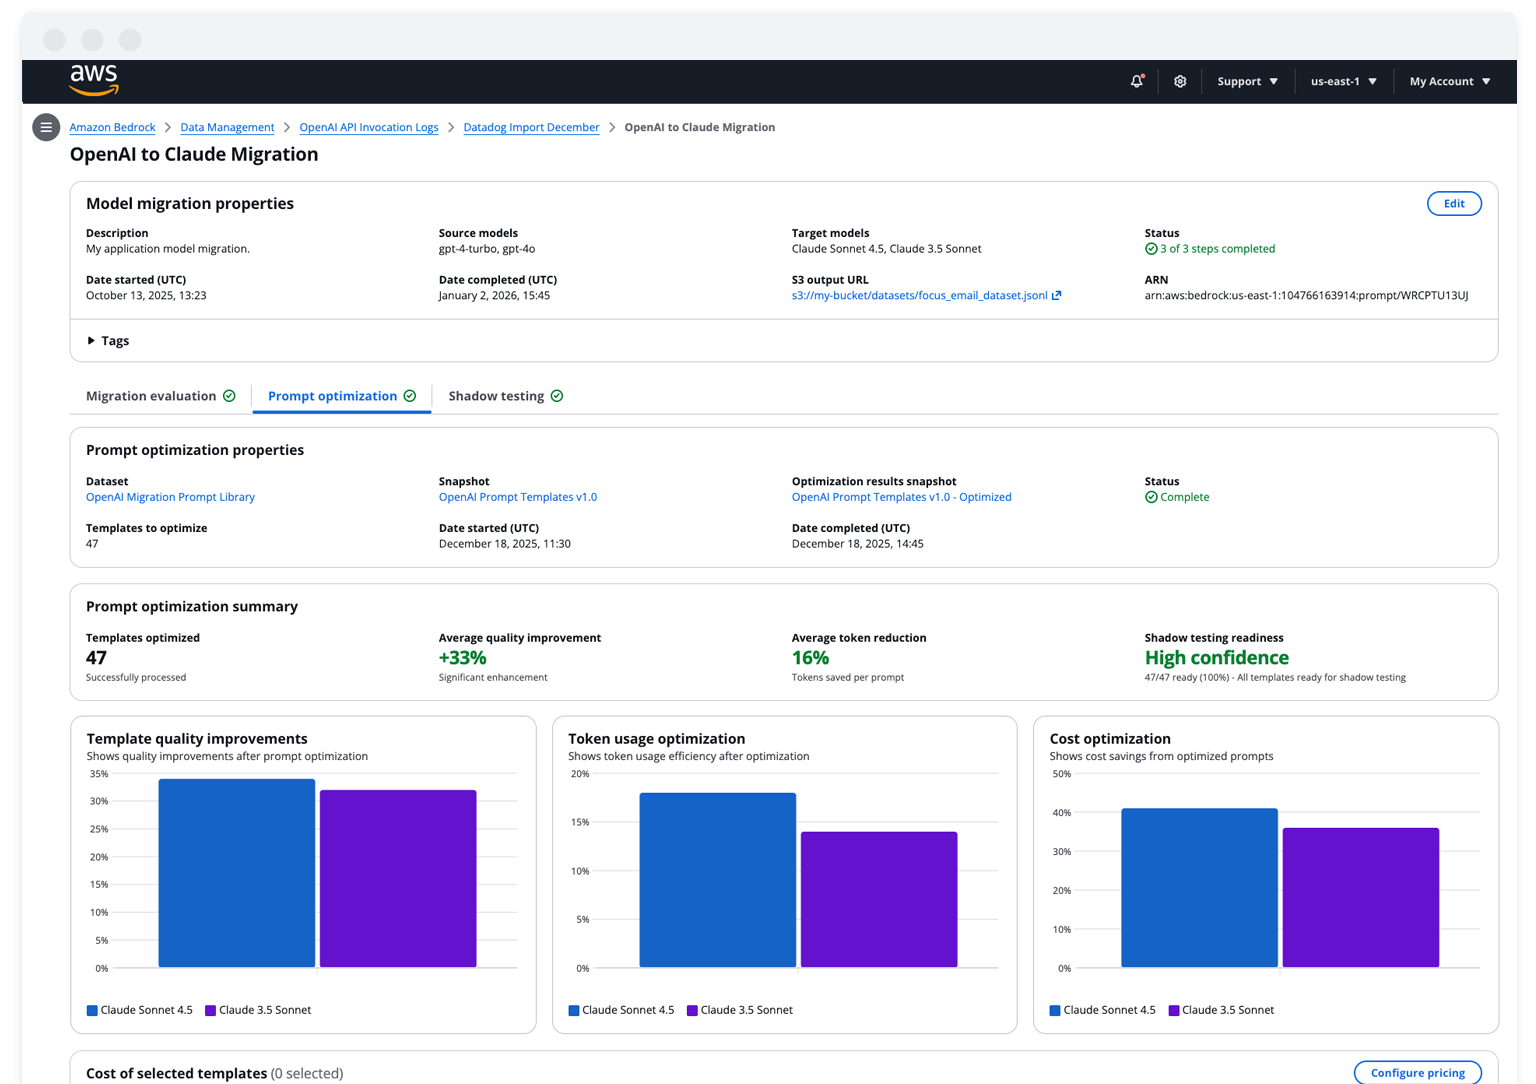Click the purple bar in Cost optimization chart
Image resolution: width=1536 pixels, height=1084 pixels.
point(1361,898)
